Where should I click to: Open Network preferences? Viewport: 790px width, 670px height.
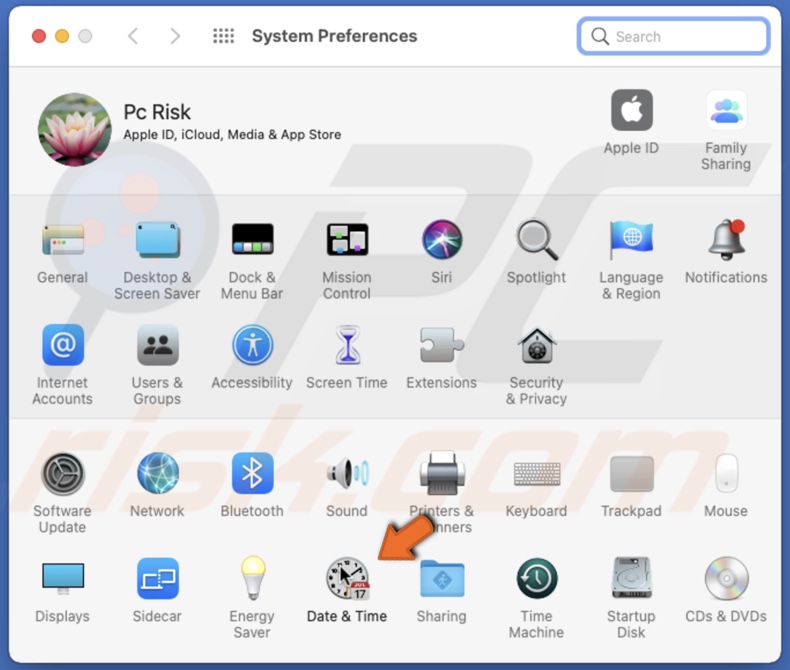[158, 473]
